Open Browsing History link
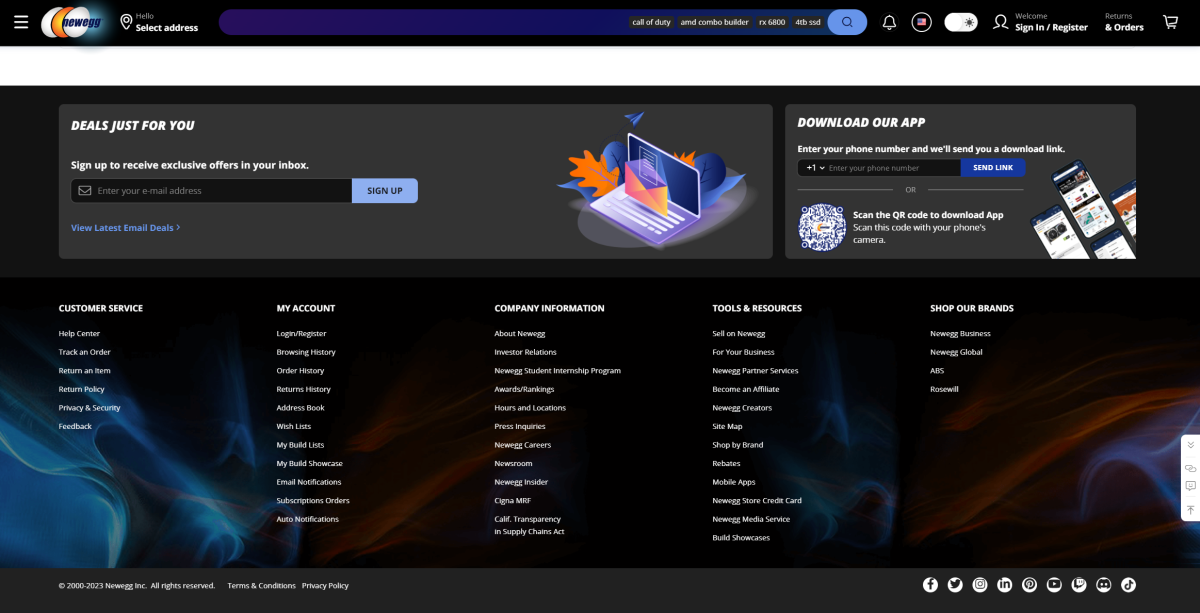The image size is (1200, 613). point(306,352)
